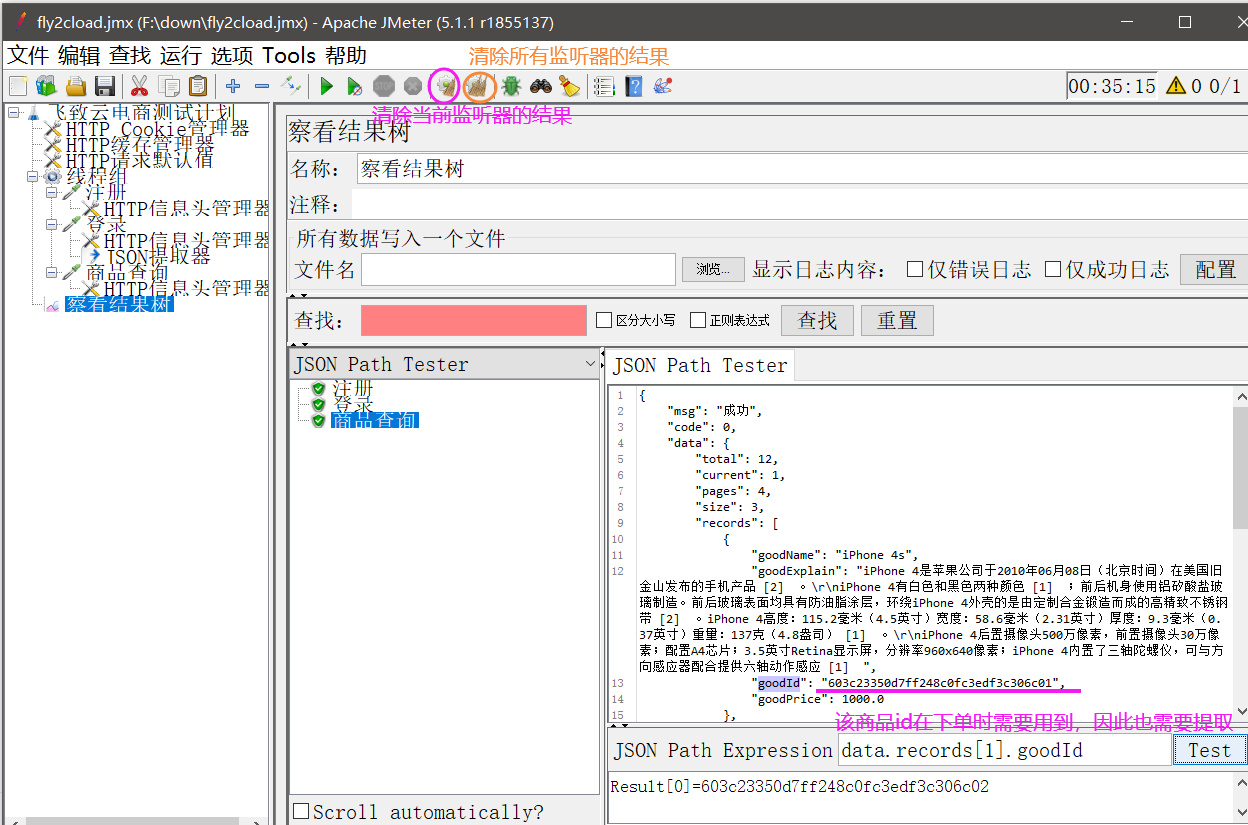Screen dimensions: 1248x825
Task: Click the JSON Path Expression field
Action: point(1004,750)
